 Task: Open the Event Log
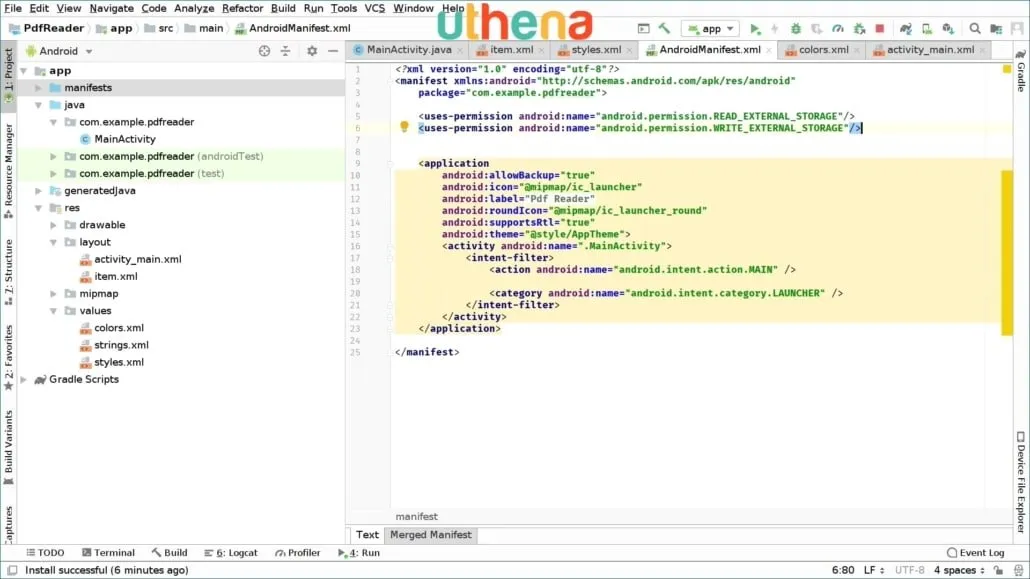pyautogui.click(x=975, y=553)
